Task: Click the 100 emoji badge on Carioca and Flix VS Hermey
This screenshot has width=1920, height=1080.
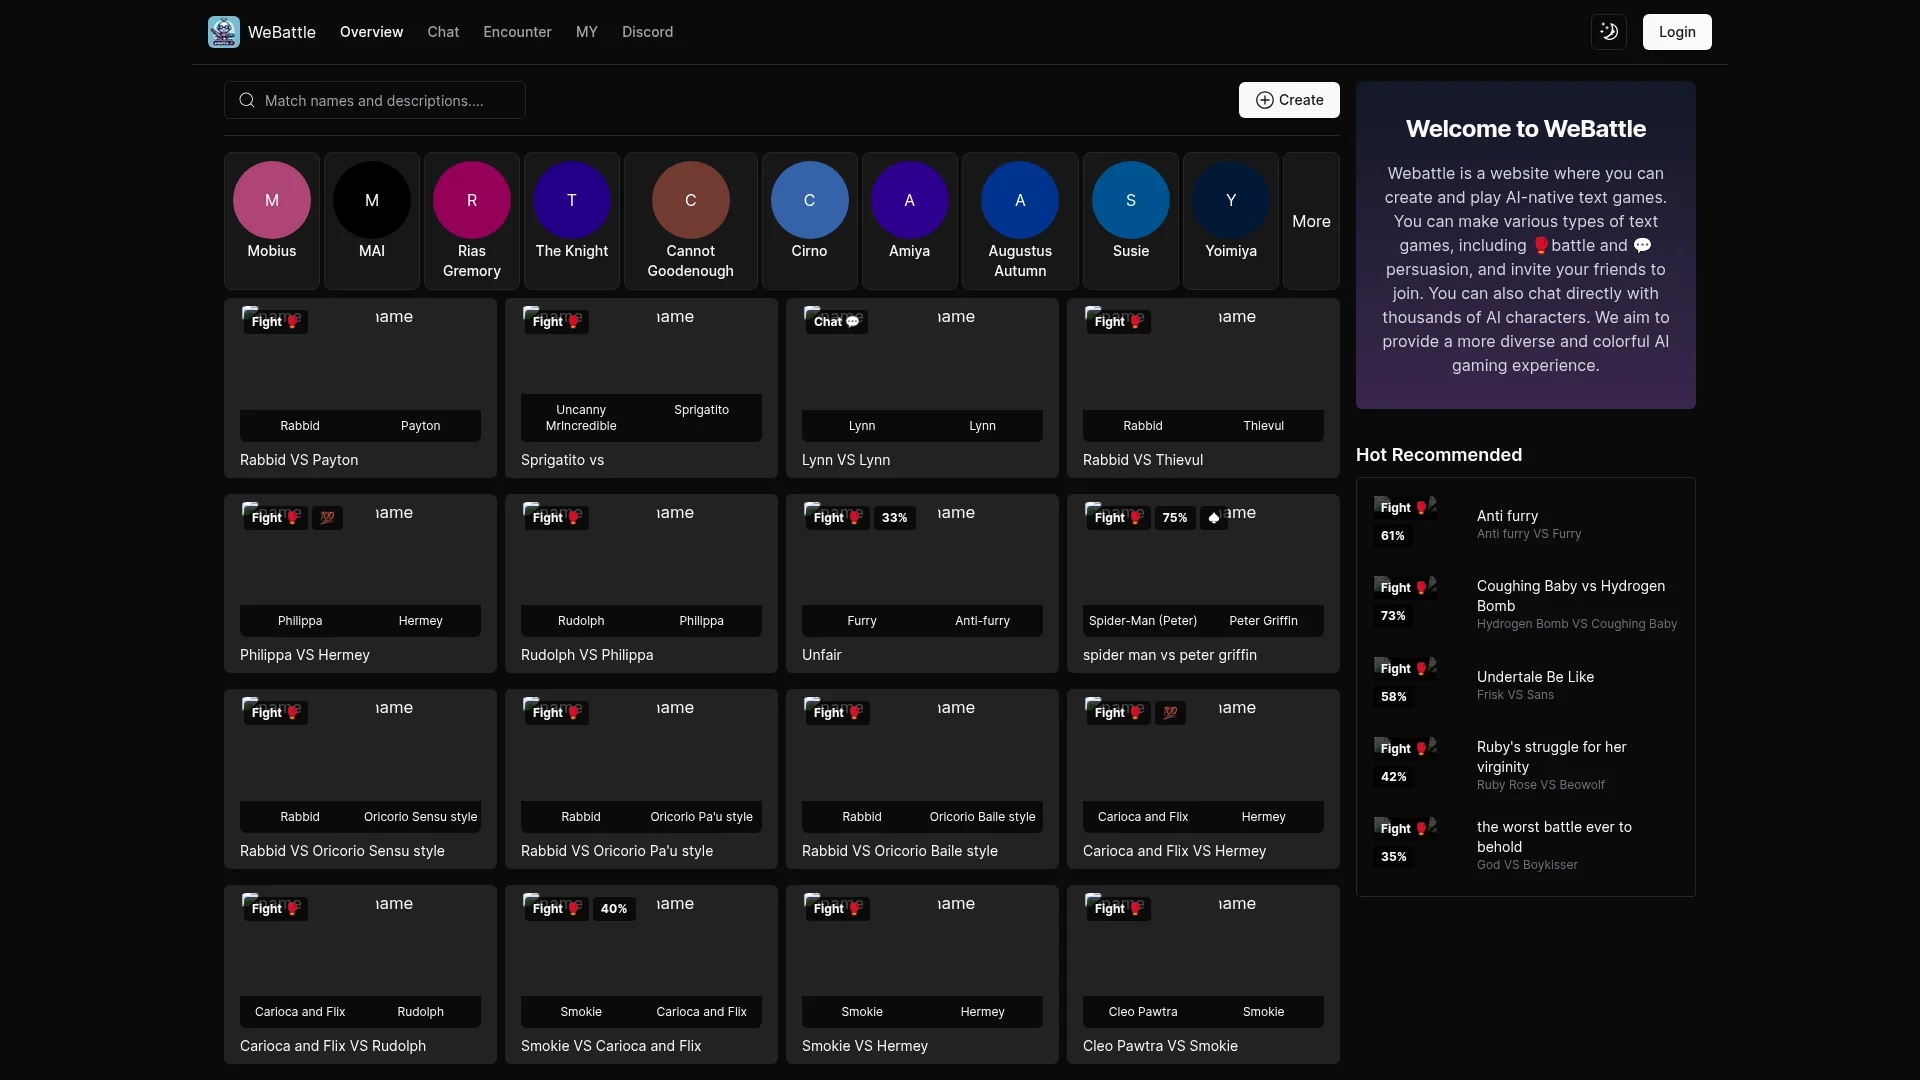Action: click(1170, 713)
